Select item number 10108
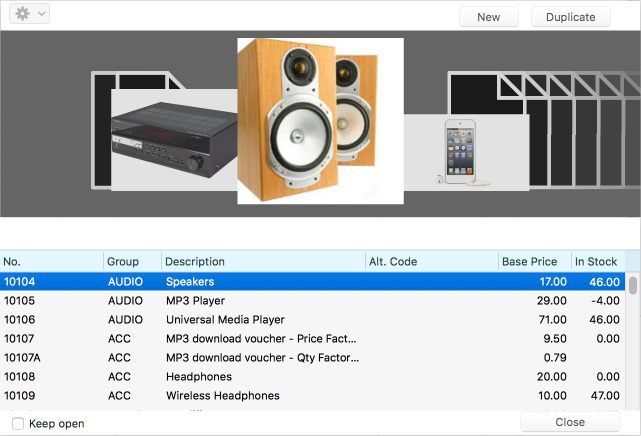The width and height of the screenshot is (641, 436). click(19, 377)
